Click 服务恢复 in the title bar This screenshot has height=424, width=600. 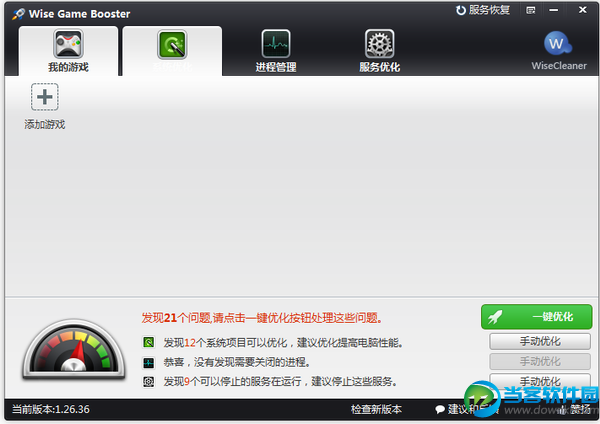pos(483,10)
